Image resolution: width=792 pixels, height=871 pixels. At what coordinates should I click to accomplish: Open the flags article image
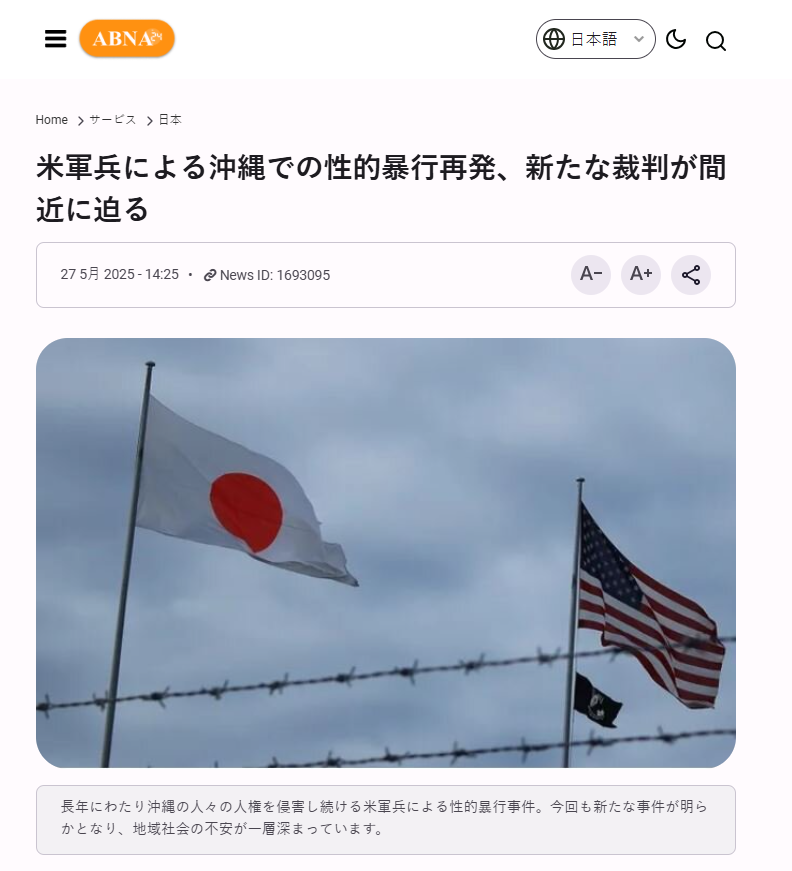(386, 553)
